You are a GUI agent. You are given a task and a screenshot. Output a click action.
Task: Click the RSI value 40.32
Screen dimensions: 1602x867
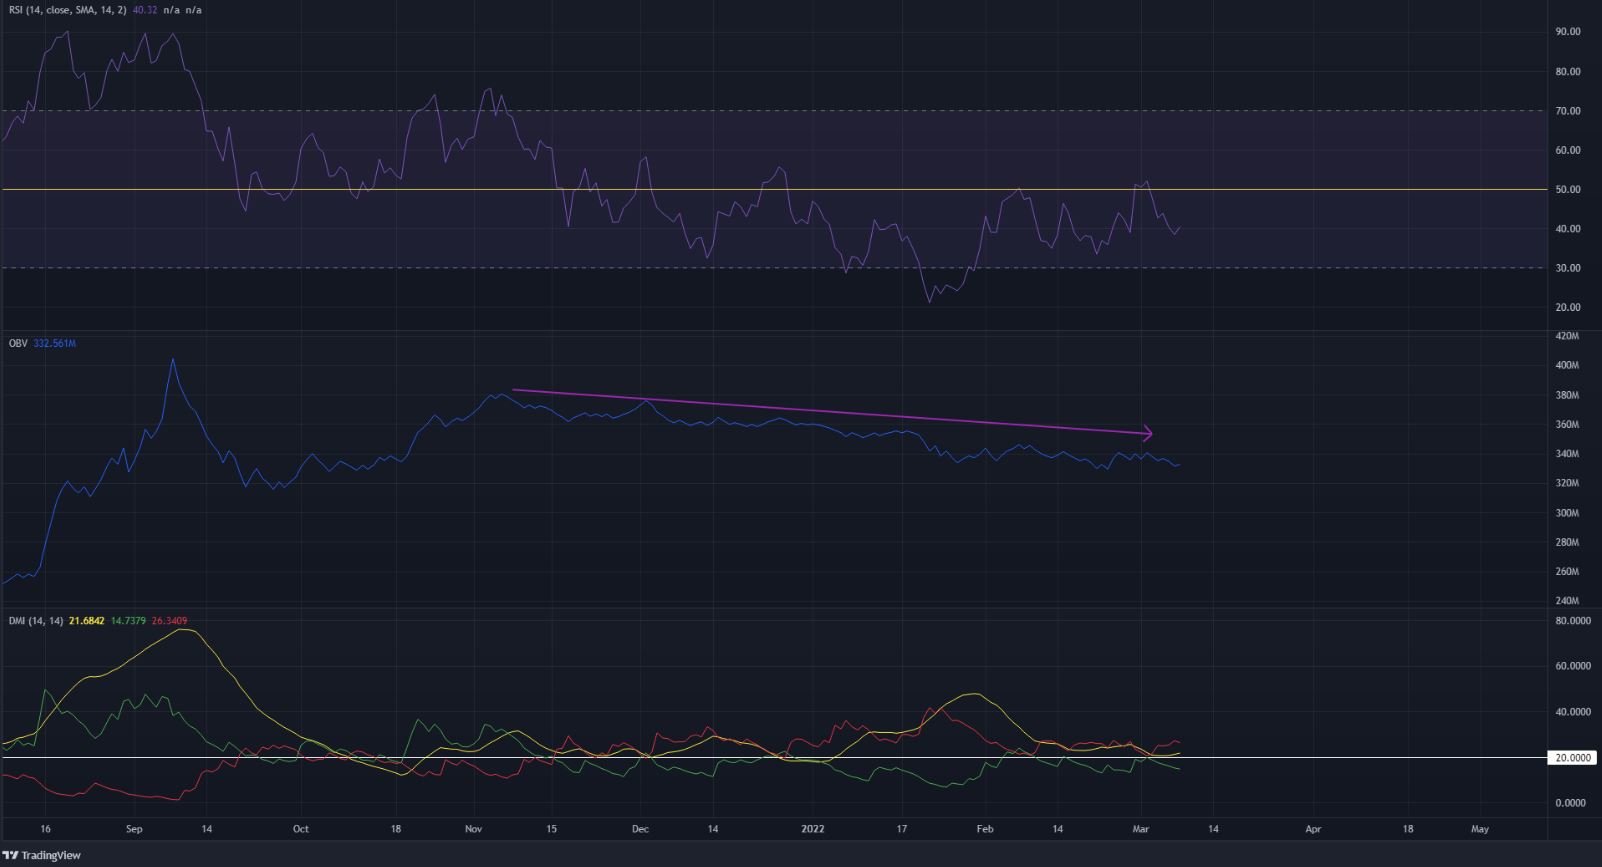click(x=146, y=8)
